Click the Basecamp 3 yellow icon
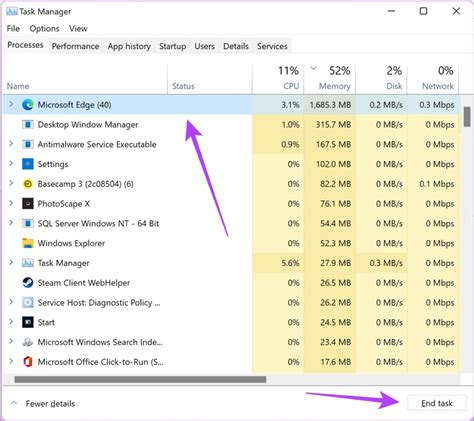This screenshot has width=474, height=421. tap(28, 184)
